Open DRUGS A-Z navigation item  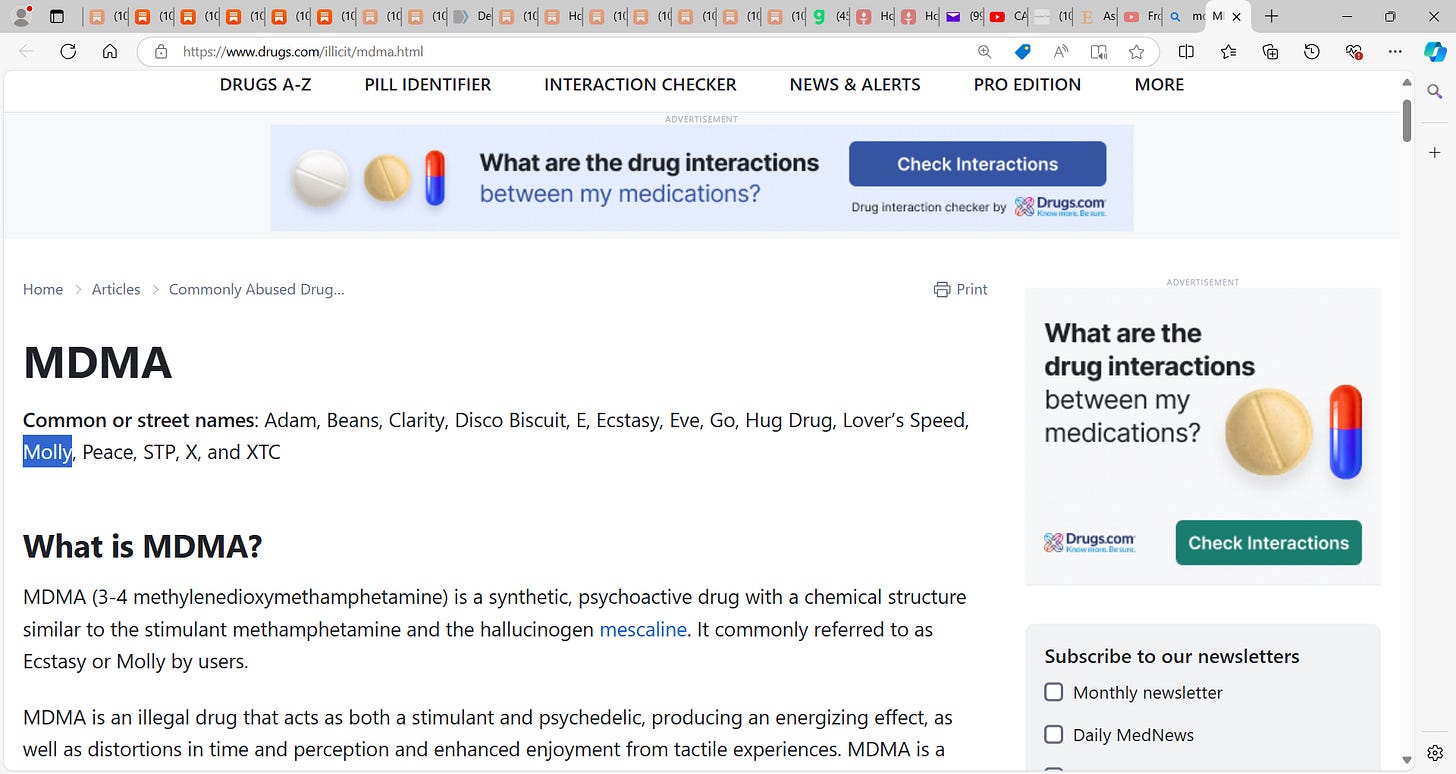[265, 85]
